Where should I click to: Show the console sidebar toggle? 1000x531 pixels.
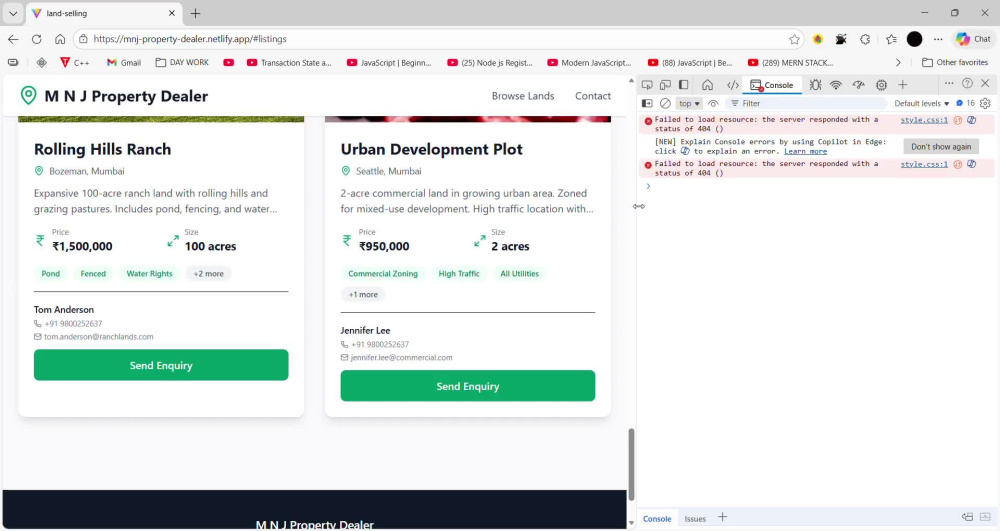coord(647,103)
